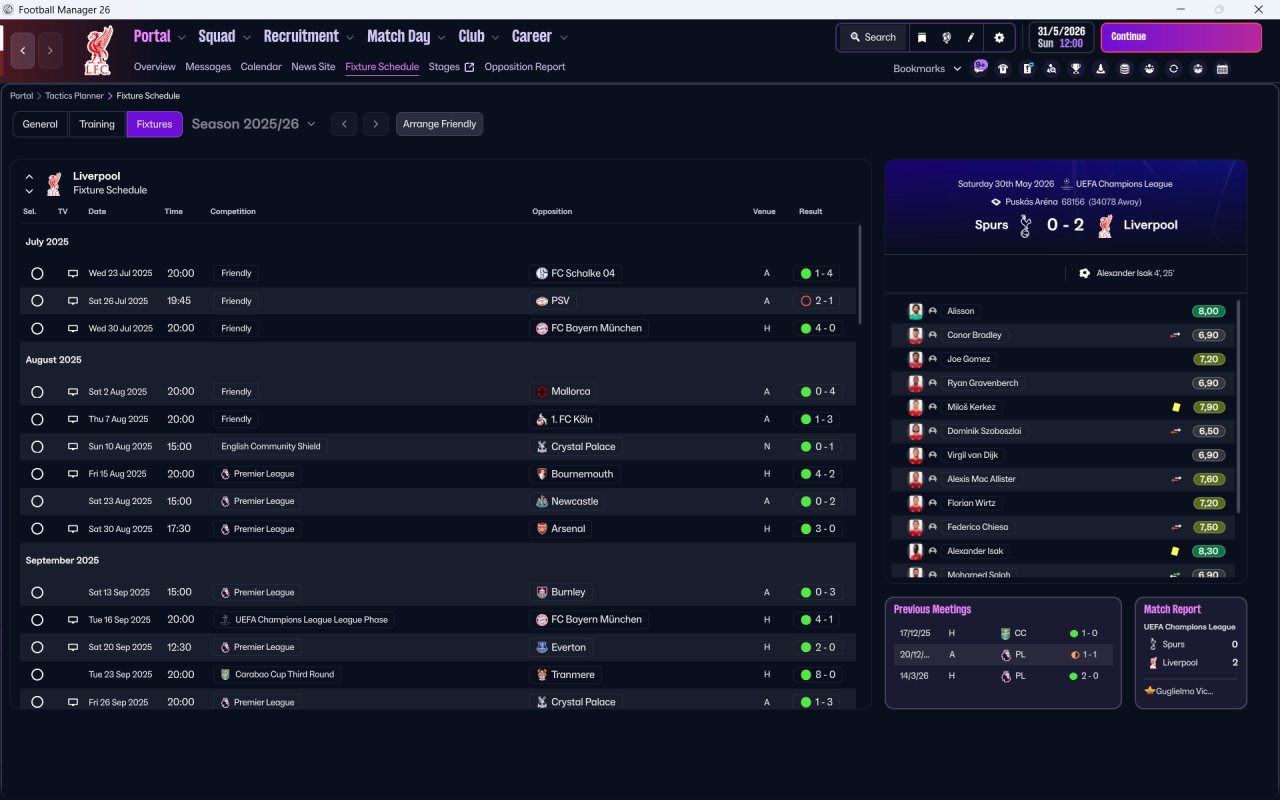Open the Recruitment dropdown menu
This screenshot has width=1280, height=800.
[x=309, y=37]
